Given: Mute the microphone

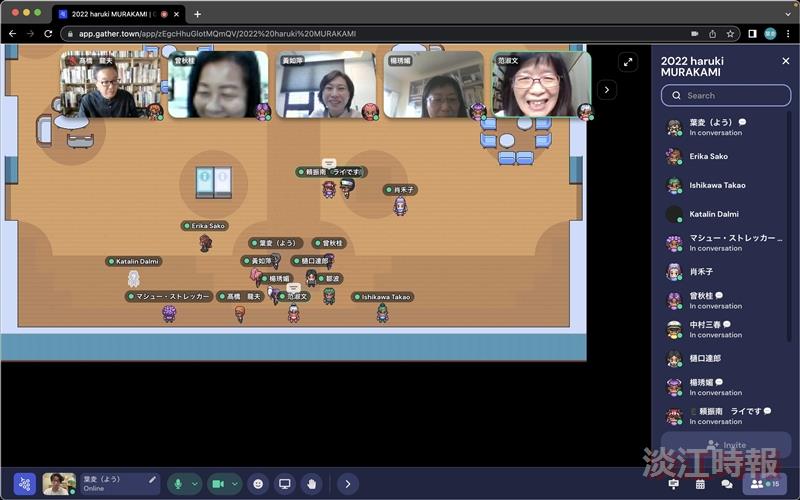Looking at the screenshot, I should (x=178, y=484).
